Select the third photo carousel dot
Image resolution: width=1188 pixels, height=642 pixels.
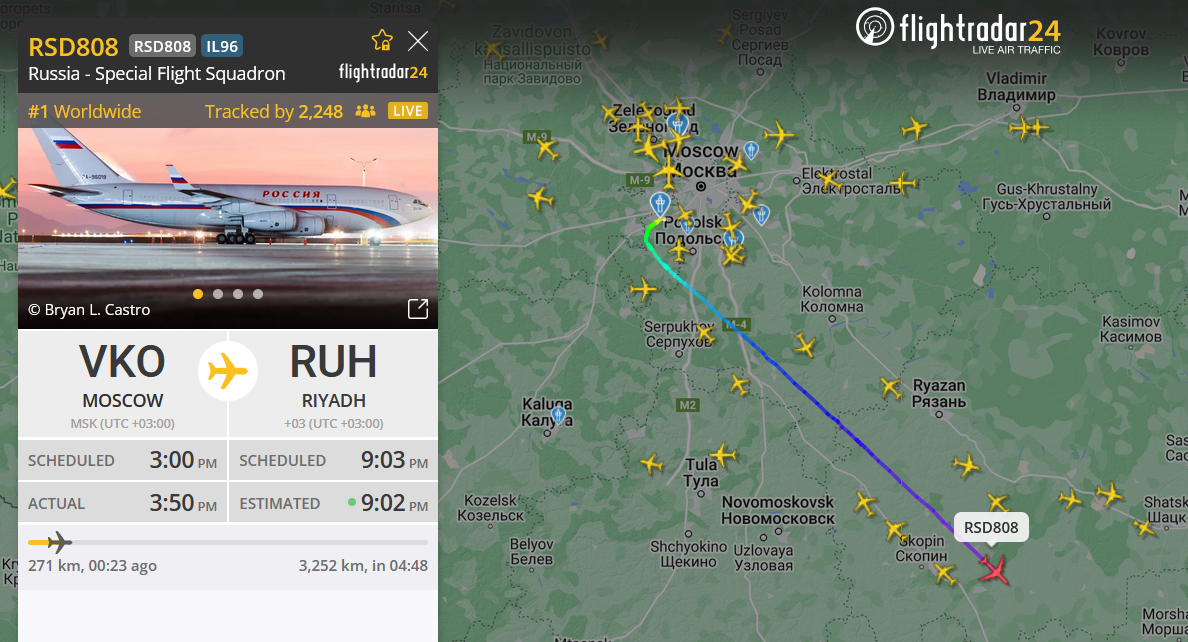[238, 294]
